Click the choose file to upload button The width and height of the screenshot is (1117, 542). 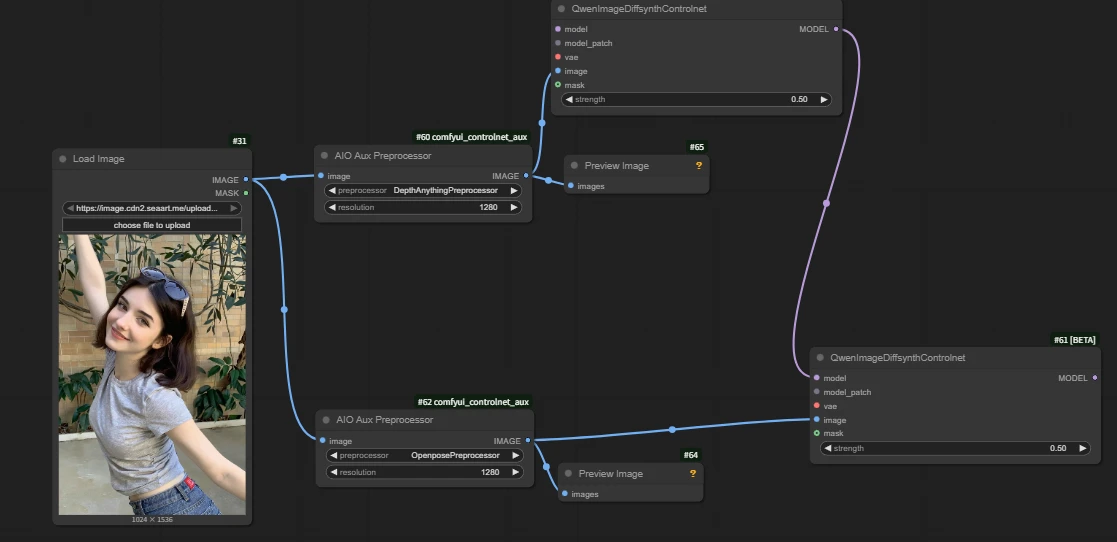152,225
